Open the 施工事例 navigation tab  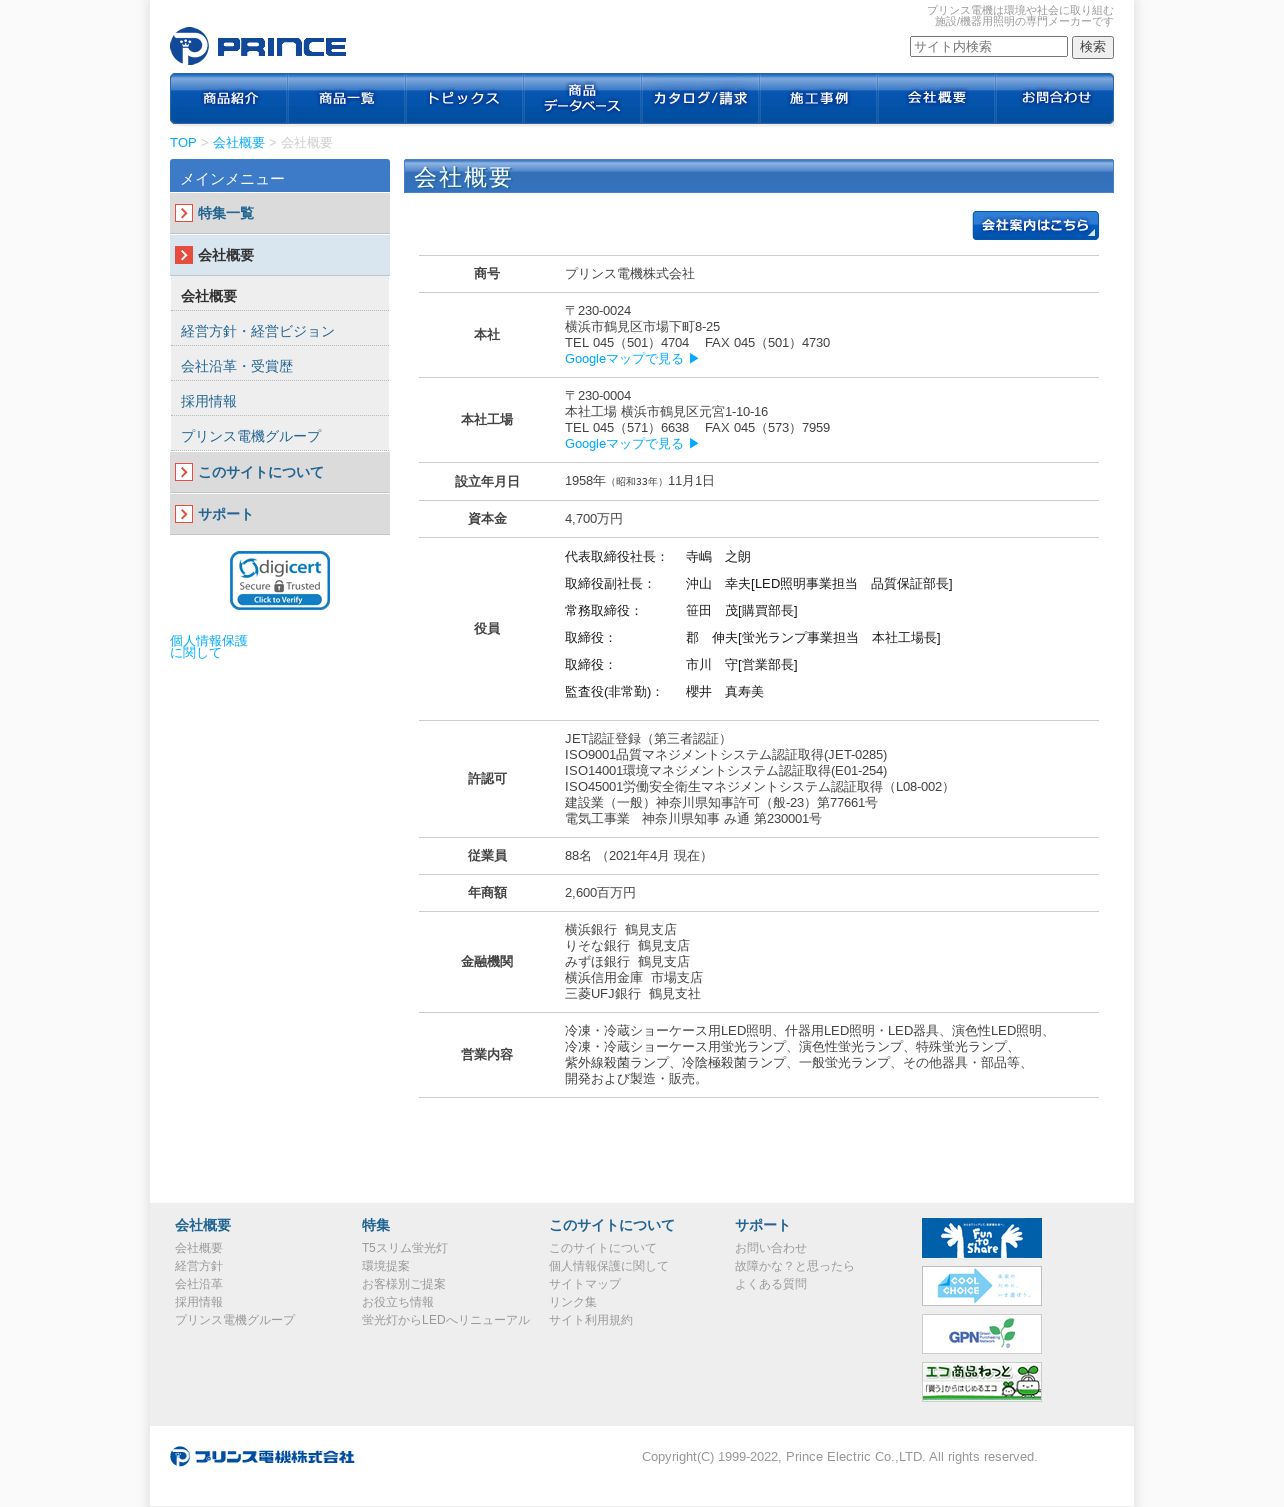(x=819, y=98)
